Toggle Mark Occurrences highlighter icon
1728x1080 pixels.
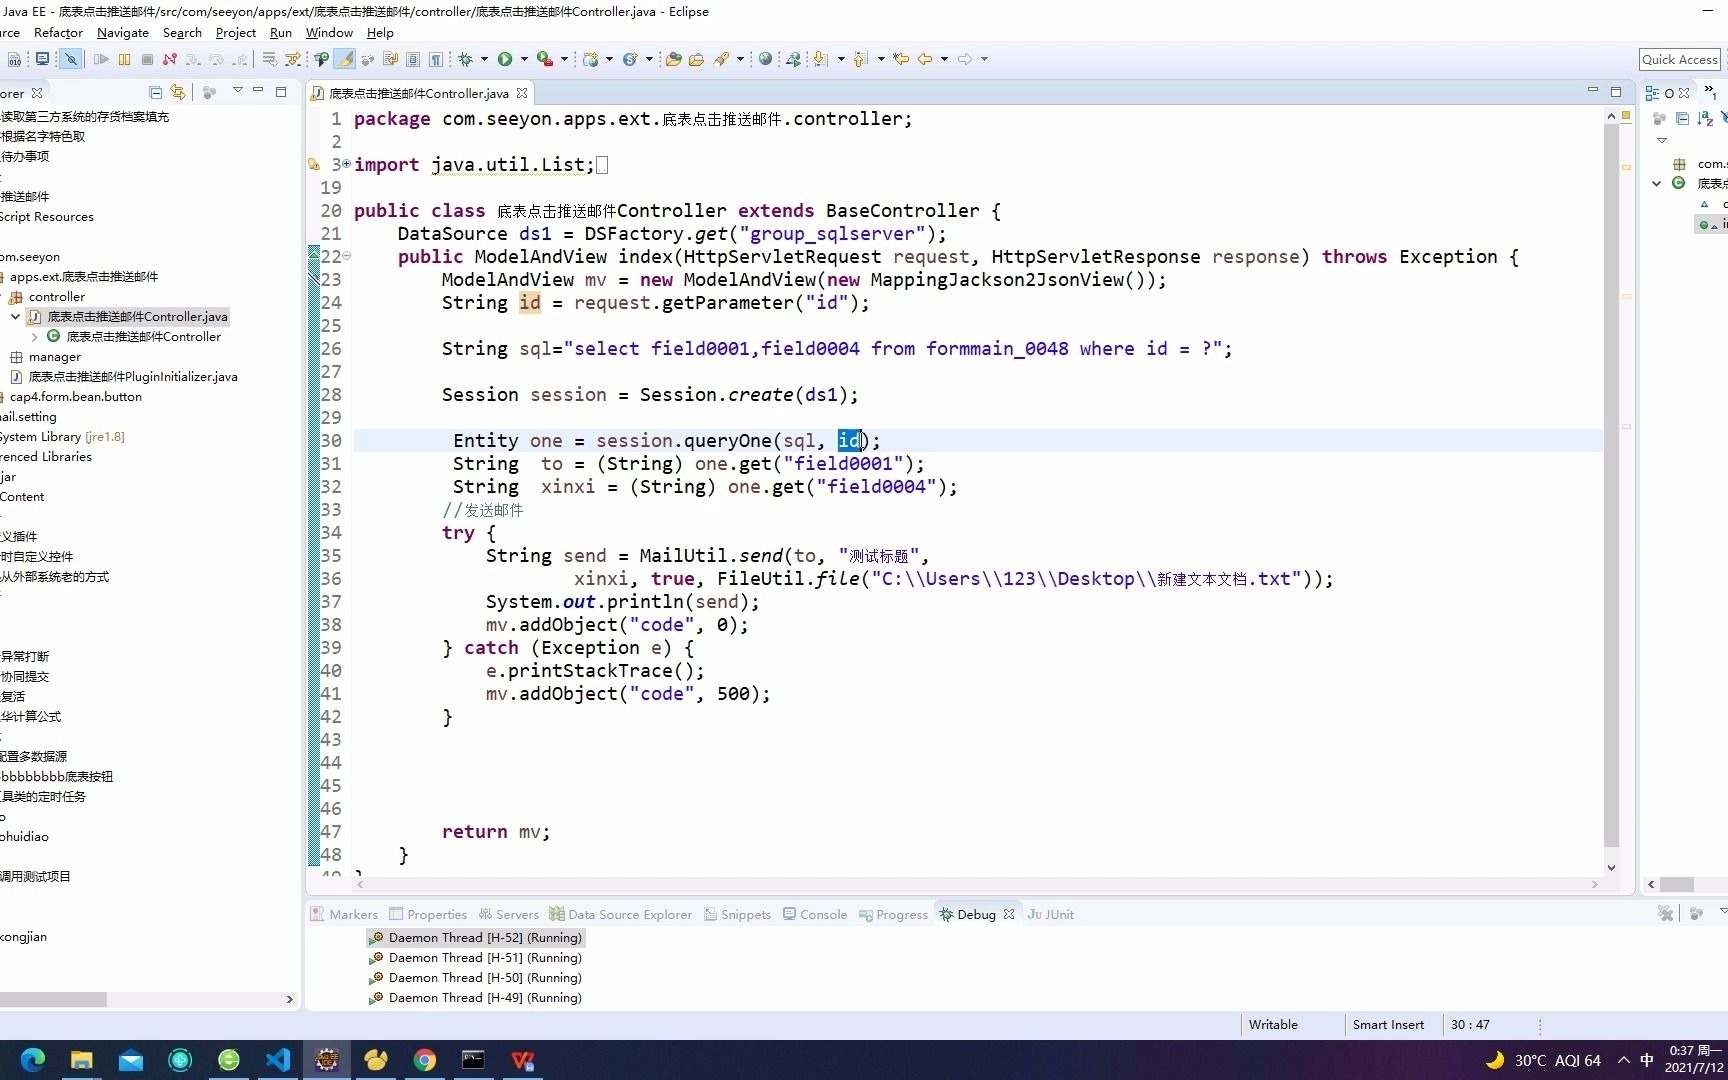(344, 59)
